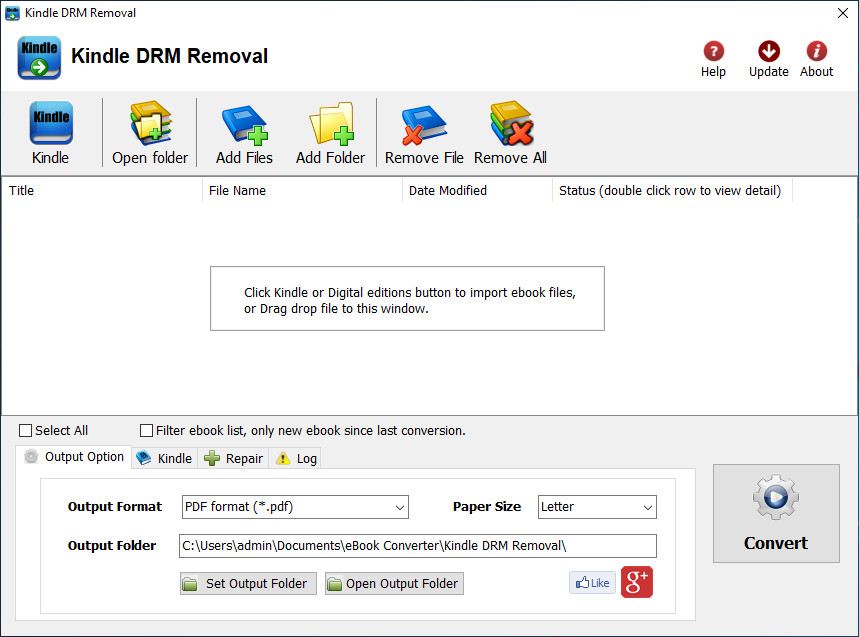Screen dimensions: 859x637
Task: Click inside the Output Folder path field
Action: pos(417,546)
